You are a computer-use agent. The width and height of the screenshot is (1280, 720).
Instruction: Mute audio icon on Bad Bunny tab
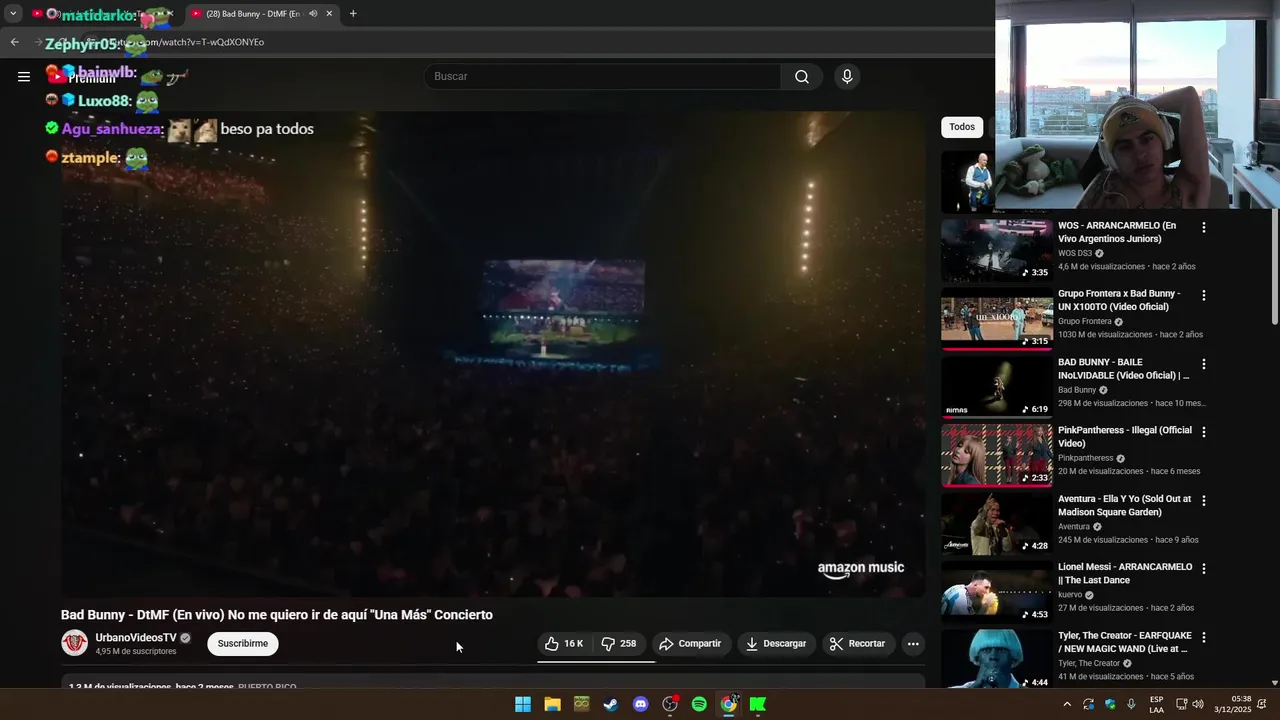point(312,14)
